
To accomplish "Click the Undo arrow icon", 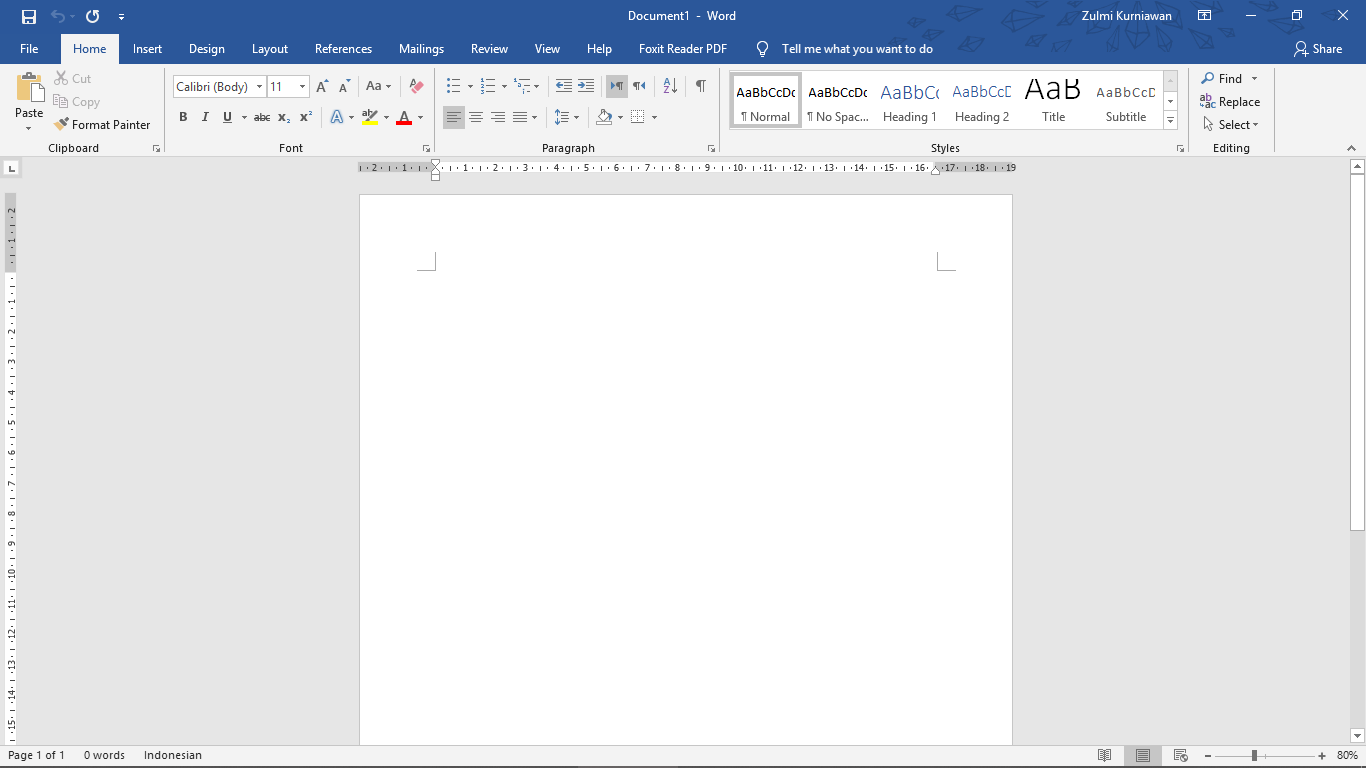I will pyautogui.click(x=58, y=16).
